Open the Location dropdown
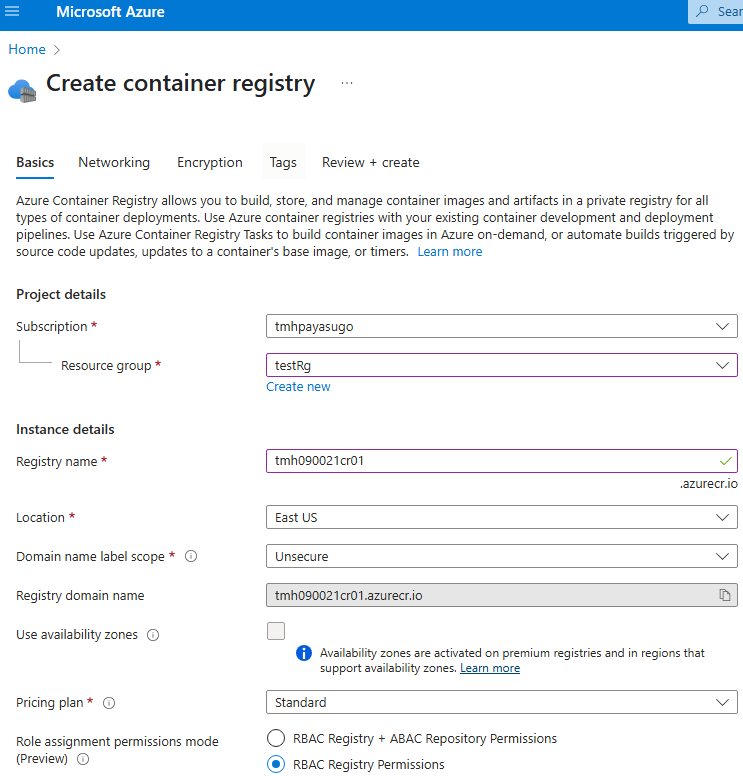Screen dimensions: 743x776 501,517
